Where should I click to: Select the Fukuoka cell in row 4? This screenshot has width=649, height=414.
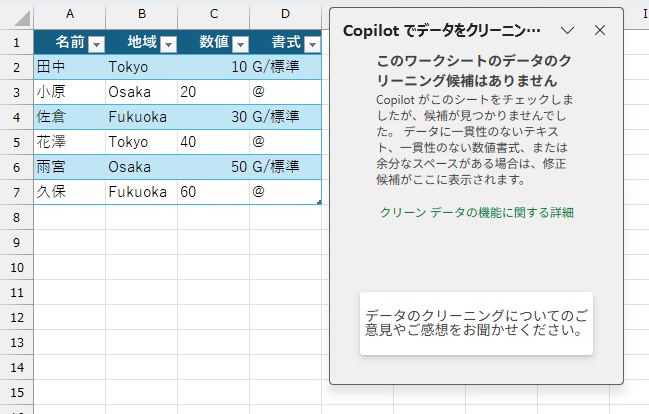[142, 117]
